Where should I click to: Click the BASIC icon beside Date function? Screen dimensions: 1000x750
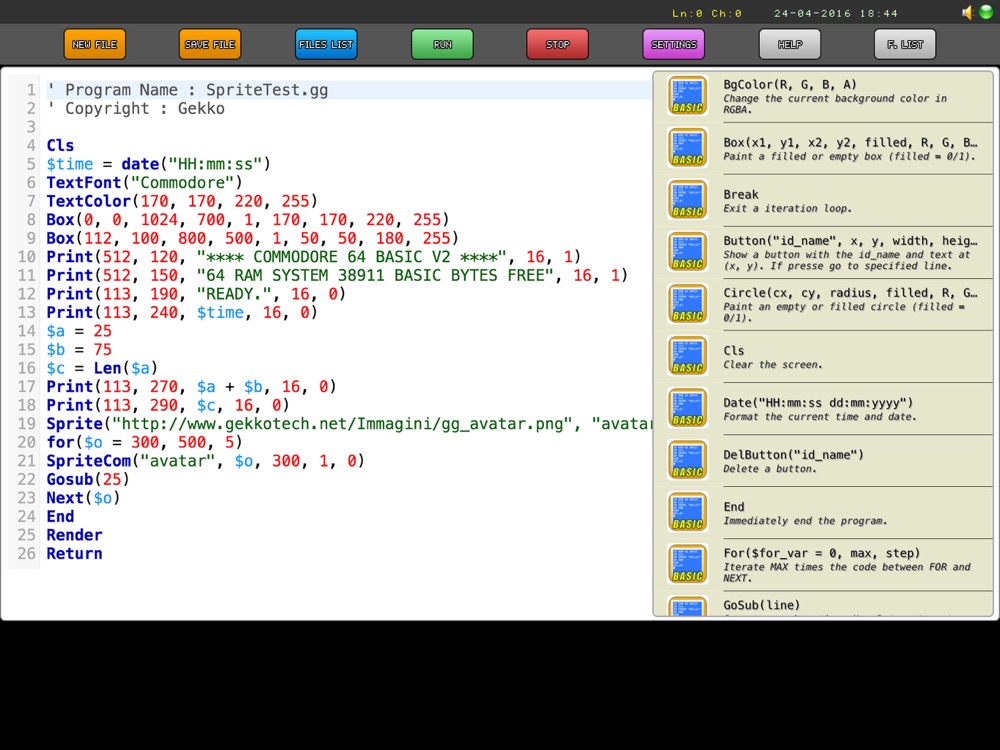point(688,408)
